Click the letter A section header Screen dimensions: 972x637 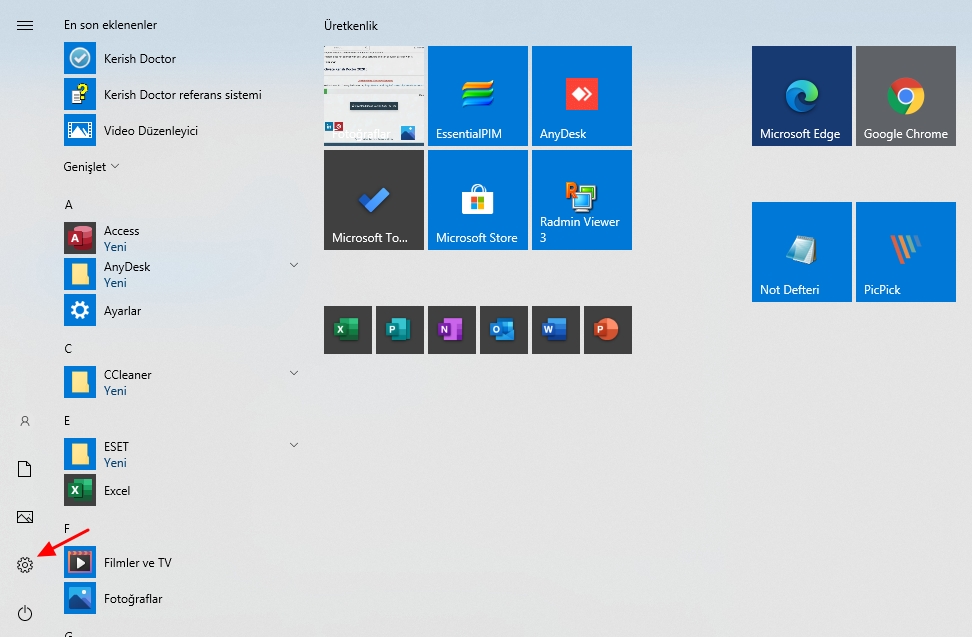point(69,204)
